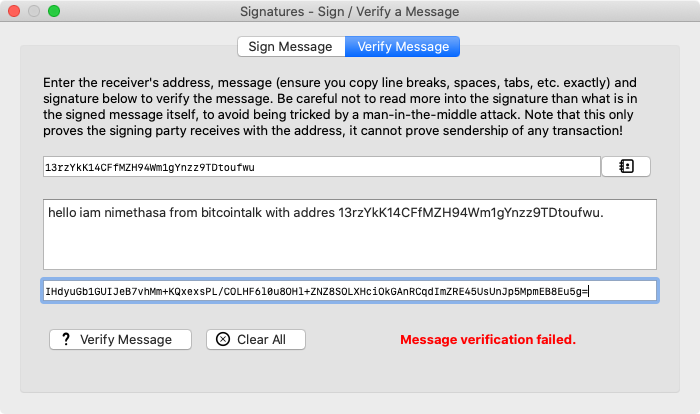Click the Verify Message button

click(121, 339)
